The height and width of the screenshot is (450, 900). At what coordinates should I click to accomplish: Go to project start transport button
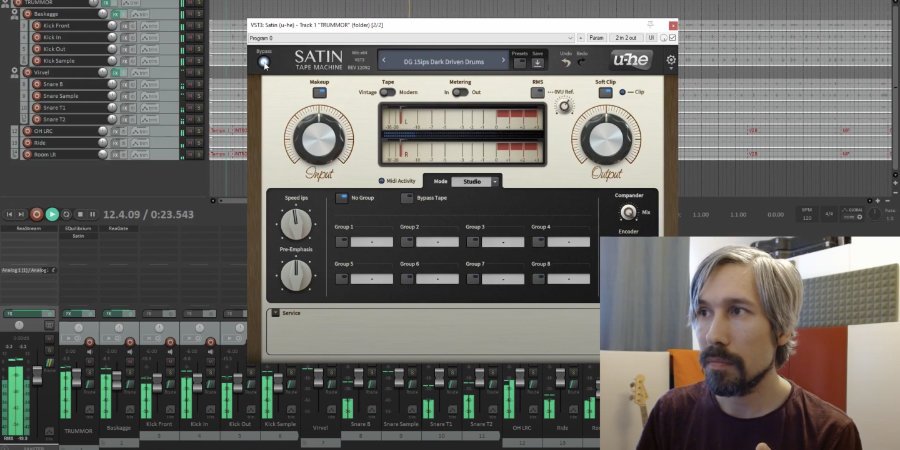coord(9,214)
